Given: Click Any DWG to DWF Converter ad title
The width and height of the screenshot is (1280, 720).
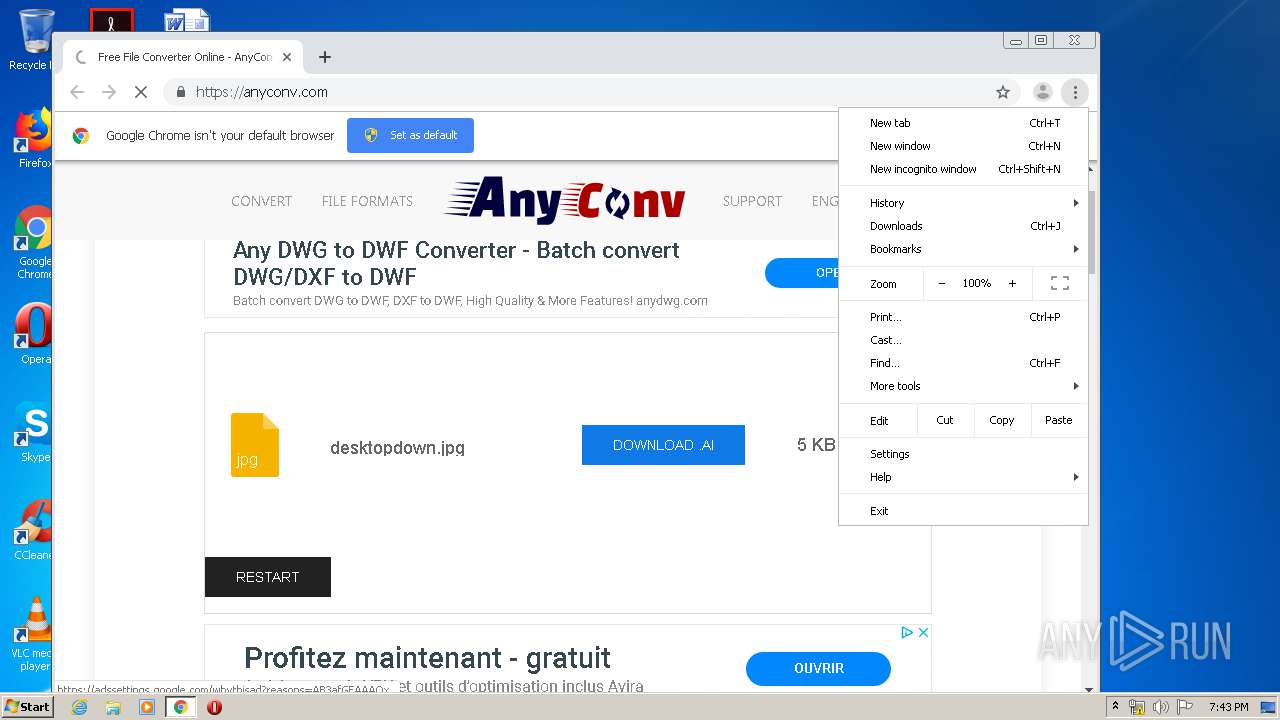Looking at the screenshot, I should tap(456, 263).
